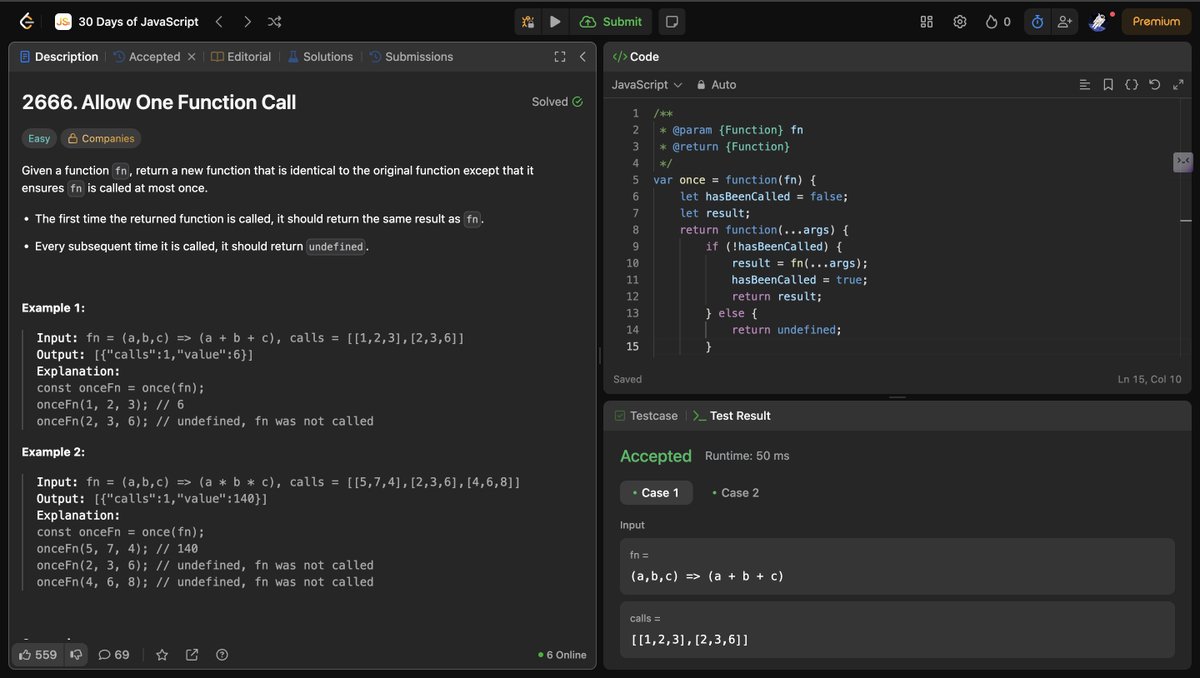Viewport: 1200px width, 678px height.
Task: Click the problem title 'Allow One Function Call'
Action: point(159,102)
